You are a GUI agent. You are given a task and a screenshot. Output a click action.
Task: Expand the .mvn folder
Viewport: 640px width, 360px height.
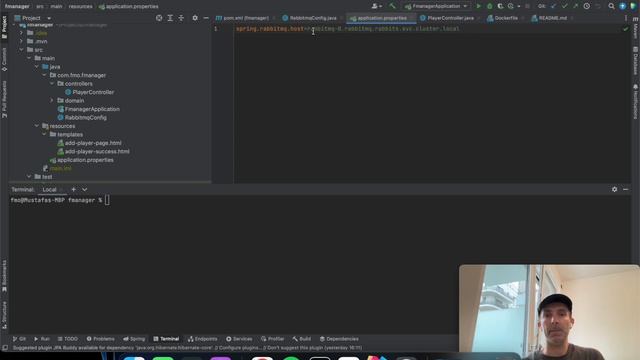pos(21,41)
